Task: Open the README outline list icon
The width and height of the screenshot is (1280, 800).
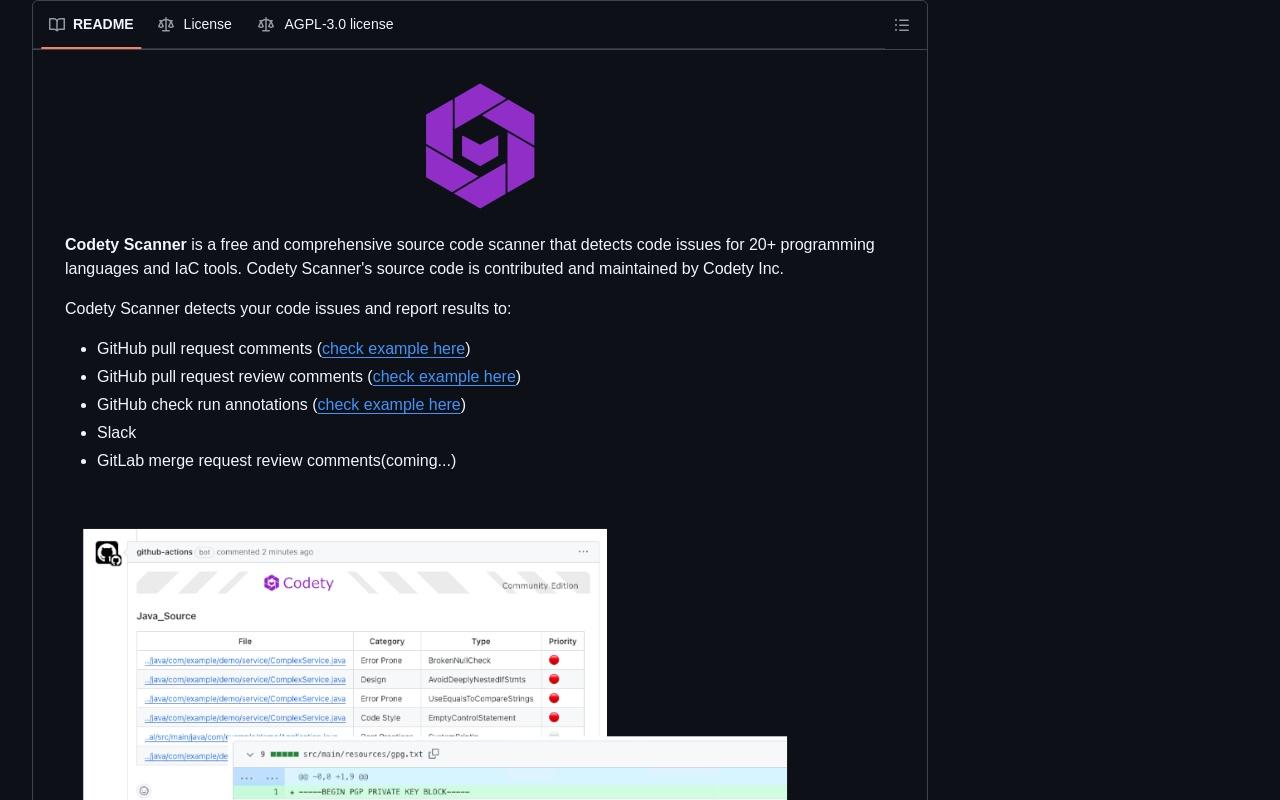Action: (x=902, y=25)
